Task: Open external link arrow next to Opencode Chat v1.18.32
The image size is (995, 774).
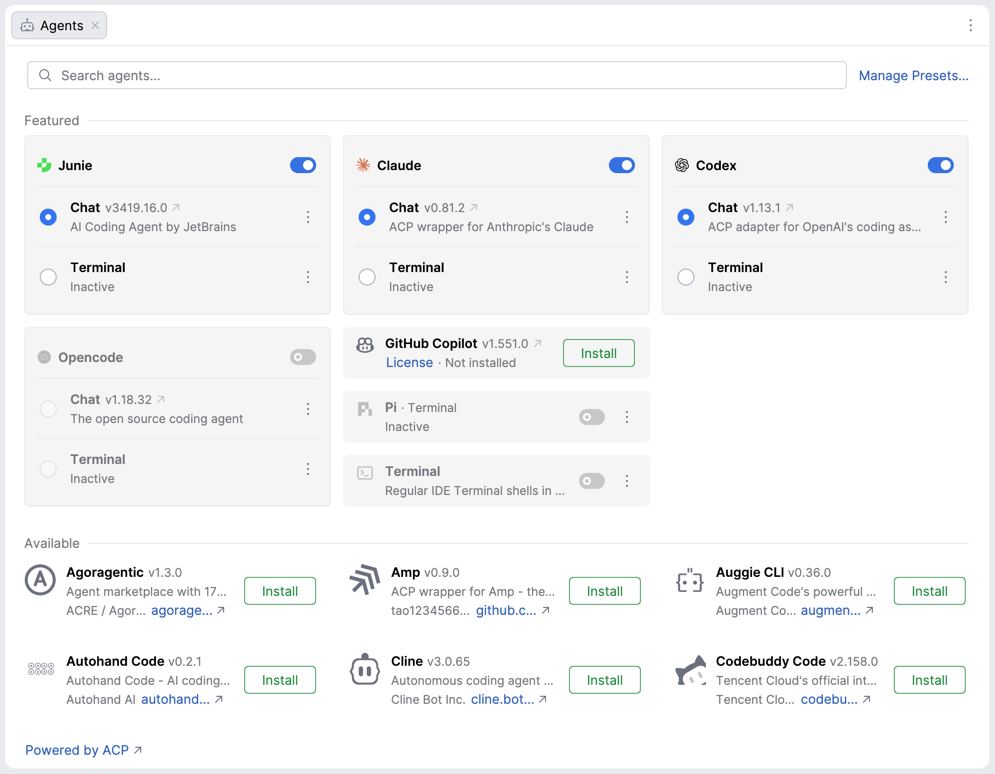Action: [161, 399]
